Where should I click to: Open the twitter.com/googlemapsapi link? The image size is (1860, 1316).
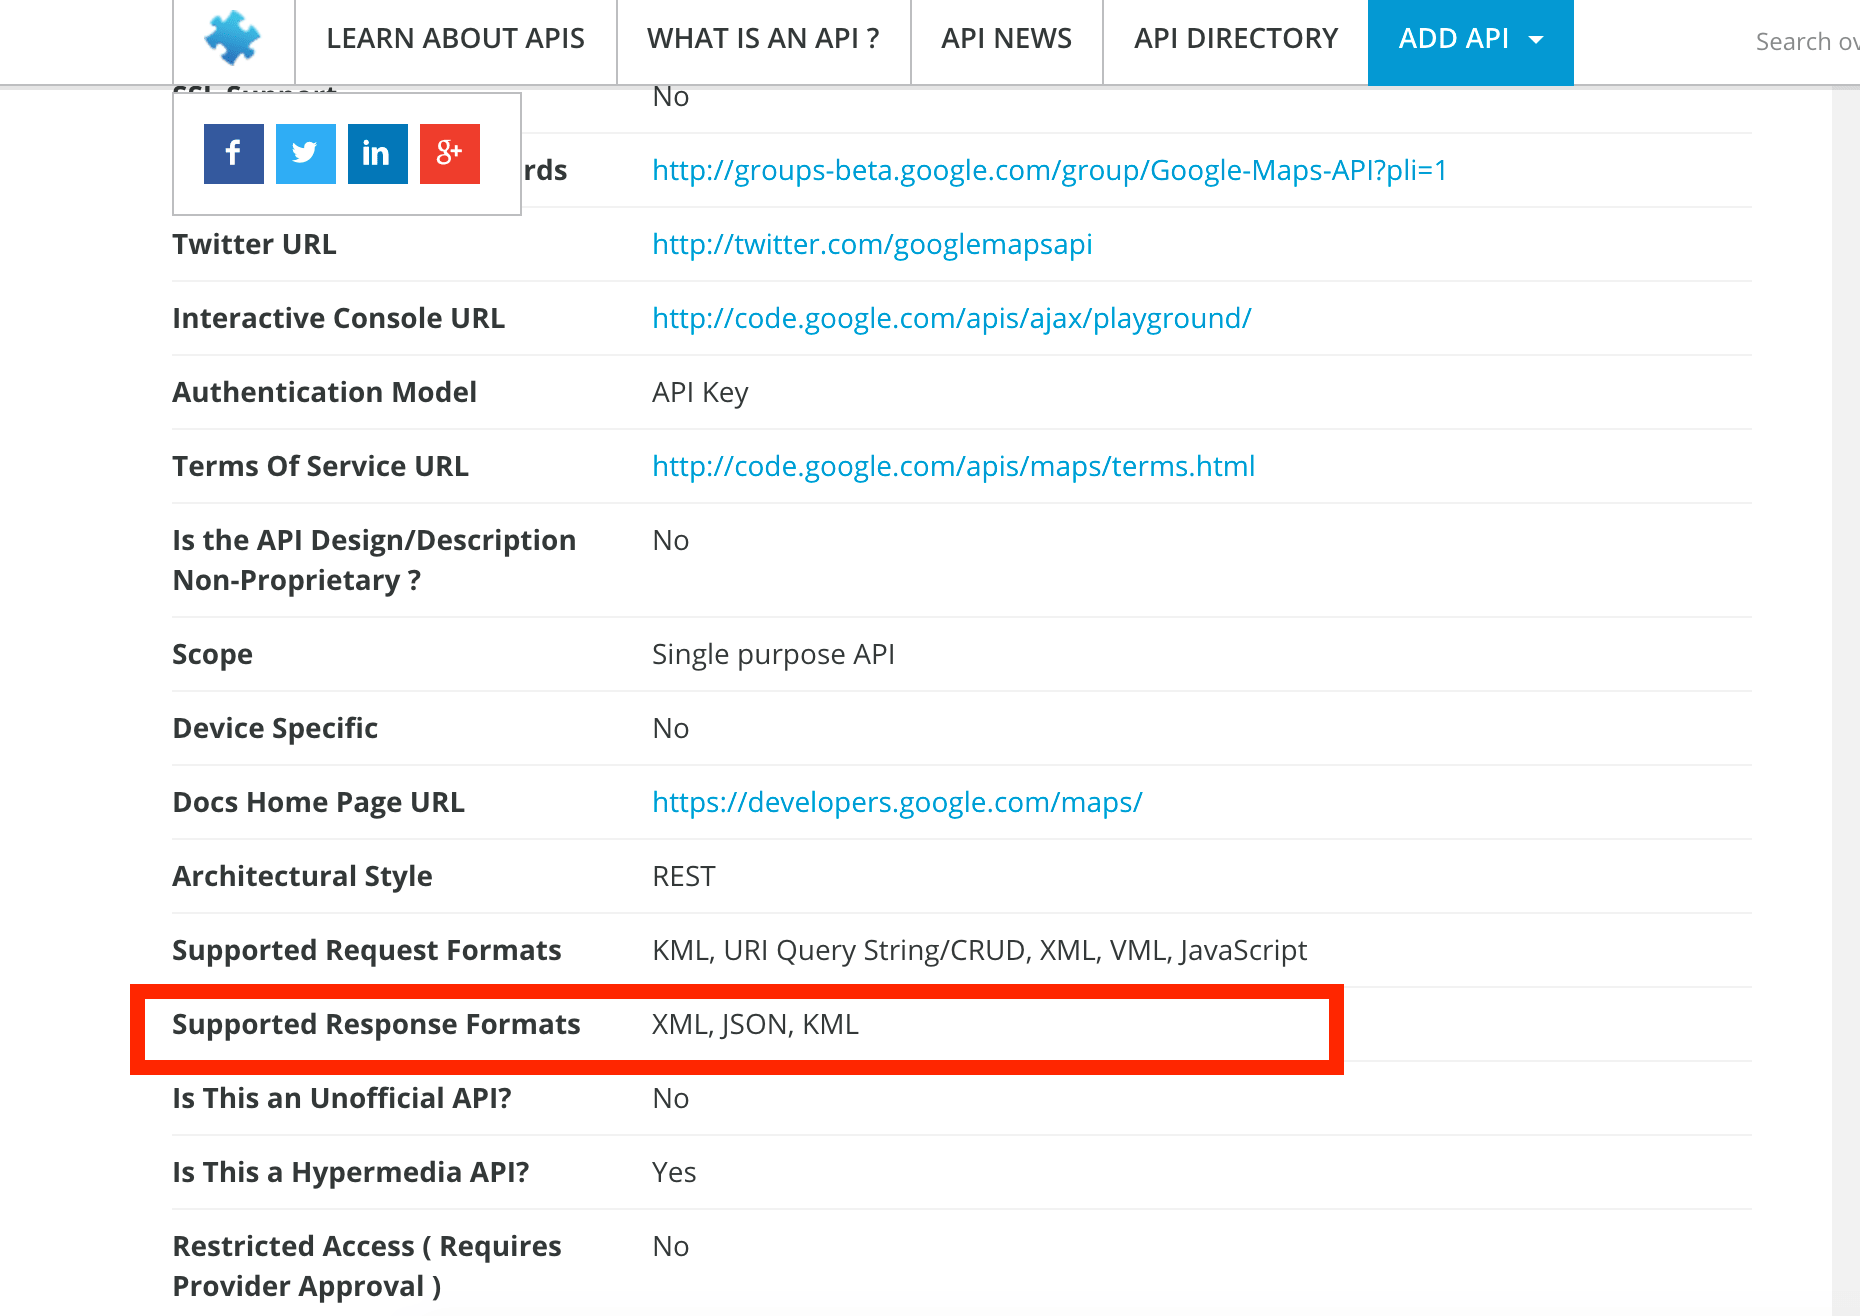pos(872,244)
